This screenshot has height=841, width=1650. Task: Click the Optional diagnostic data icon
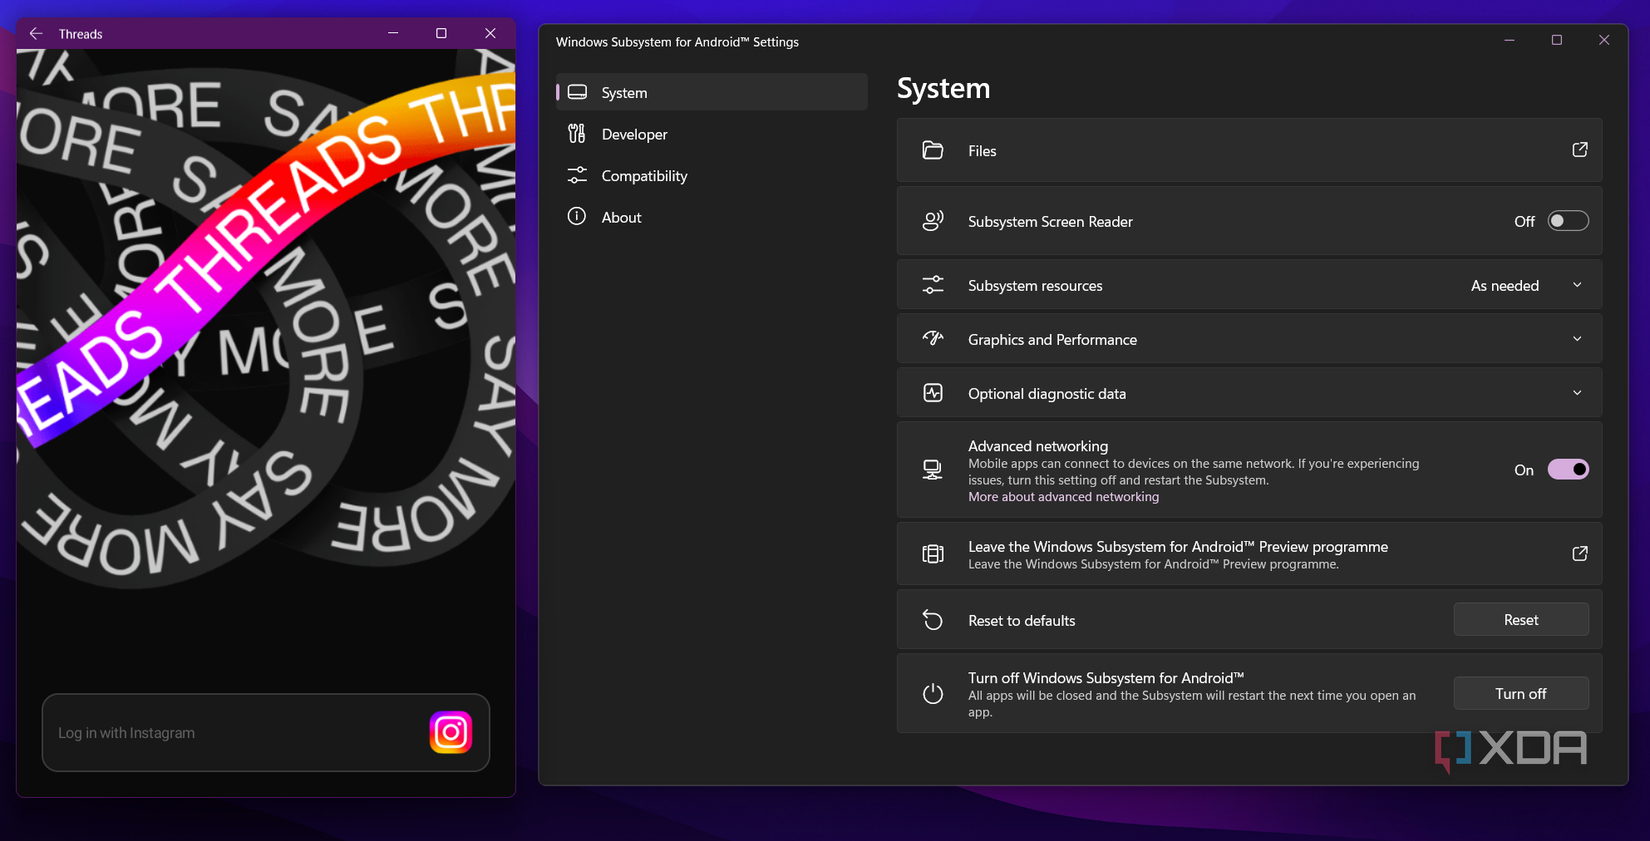coord(933,393)
